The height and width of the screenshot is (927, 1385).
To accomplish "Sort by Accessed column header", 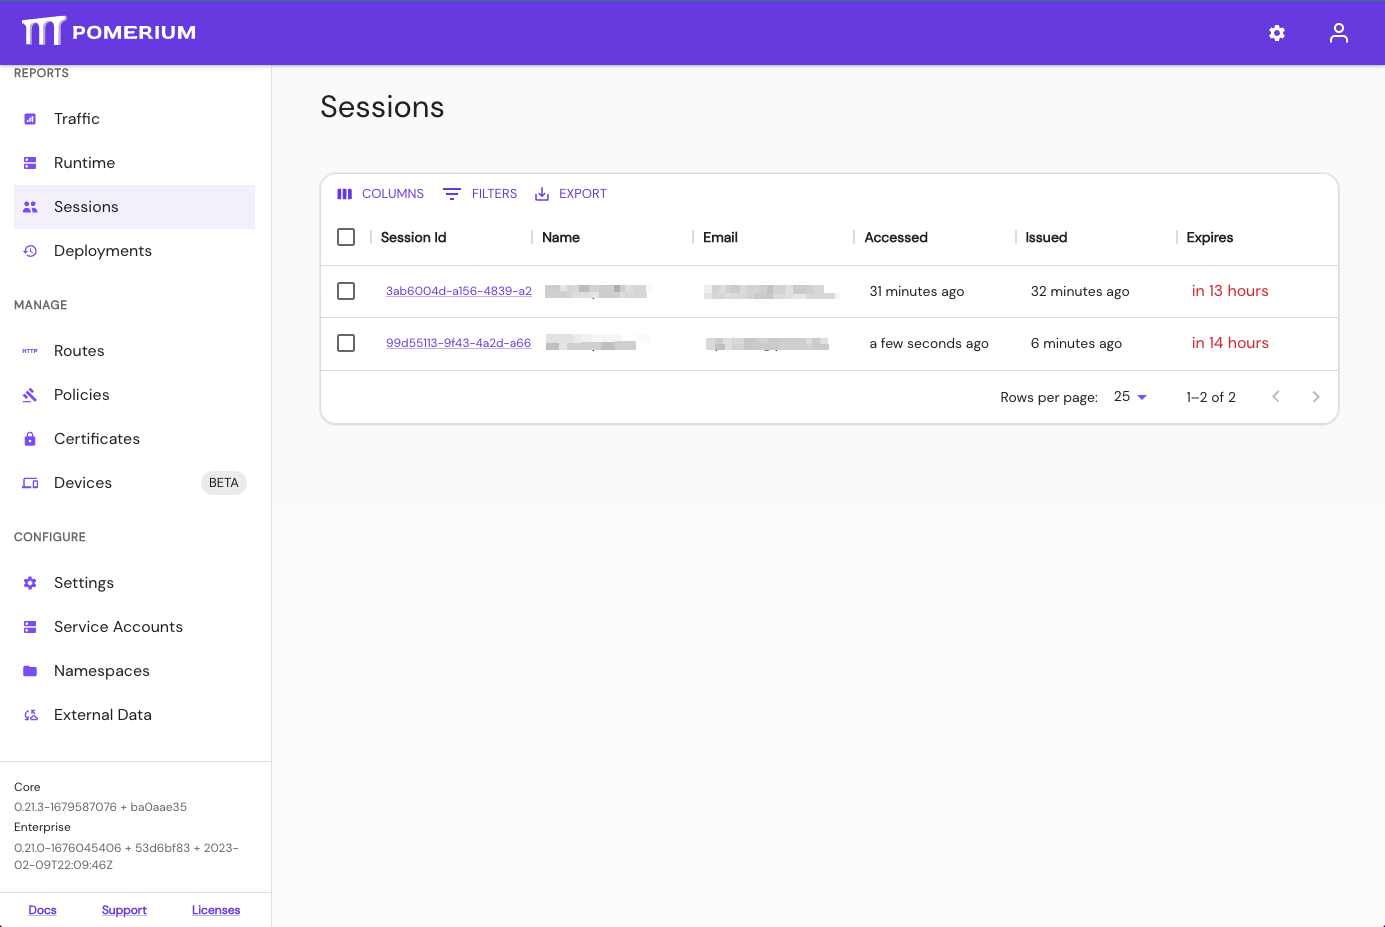I will click(x=896, y=237).
